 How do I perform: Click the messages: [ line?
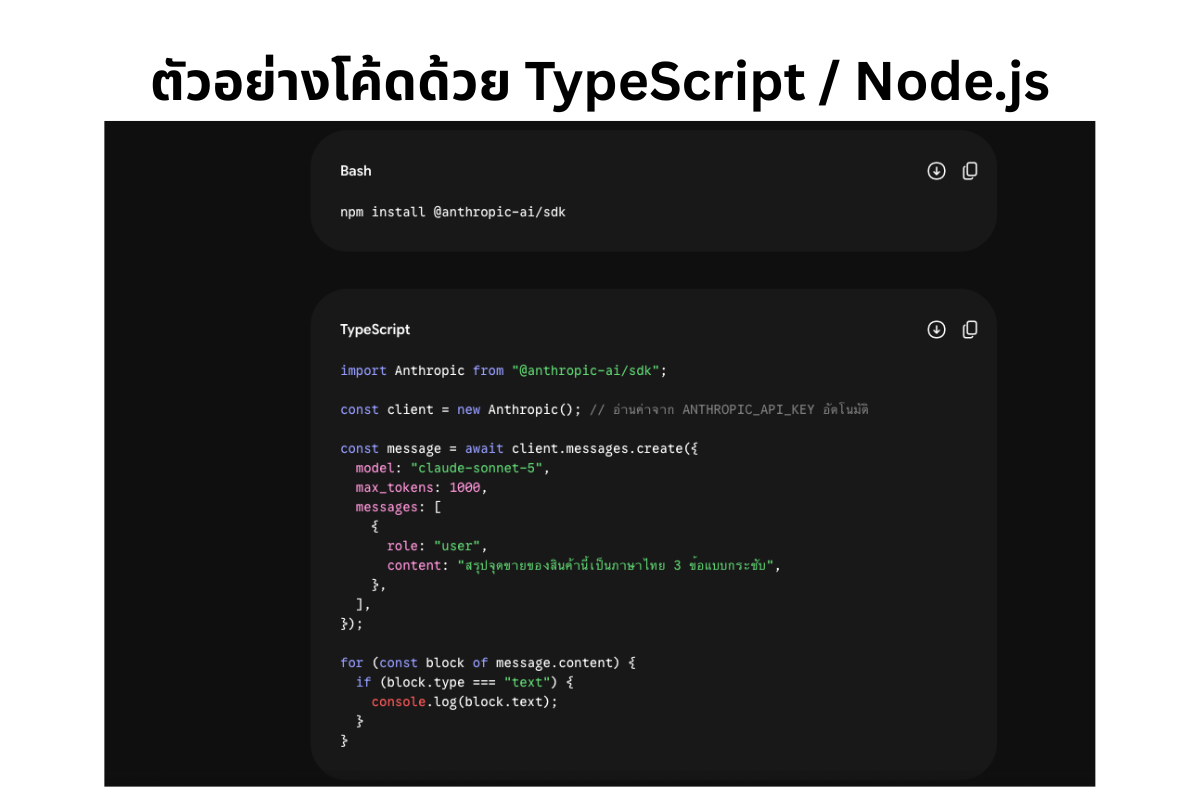pyautogui.click(x=398, y=507)
